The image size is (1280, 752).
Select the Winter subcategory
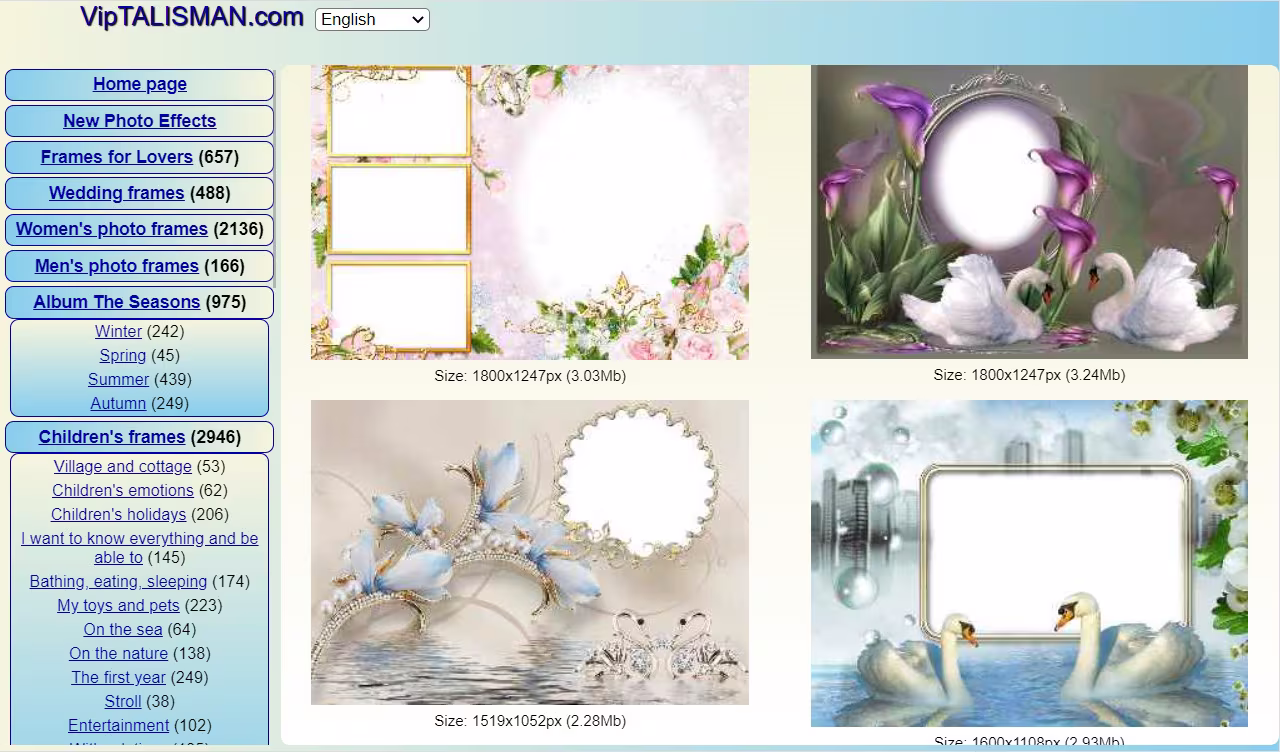pyautogui.click(x=118, y=331)
